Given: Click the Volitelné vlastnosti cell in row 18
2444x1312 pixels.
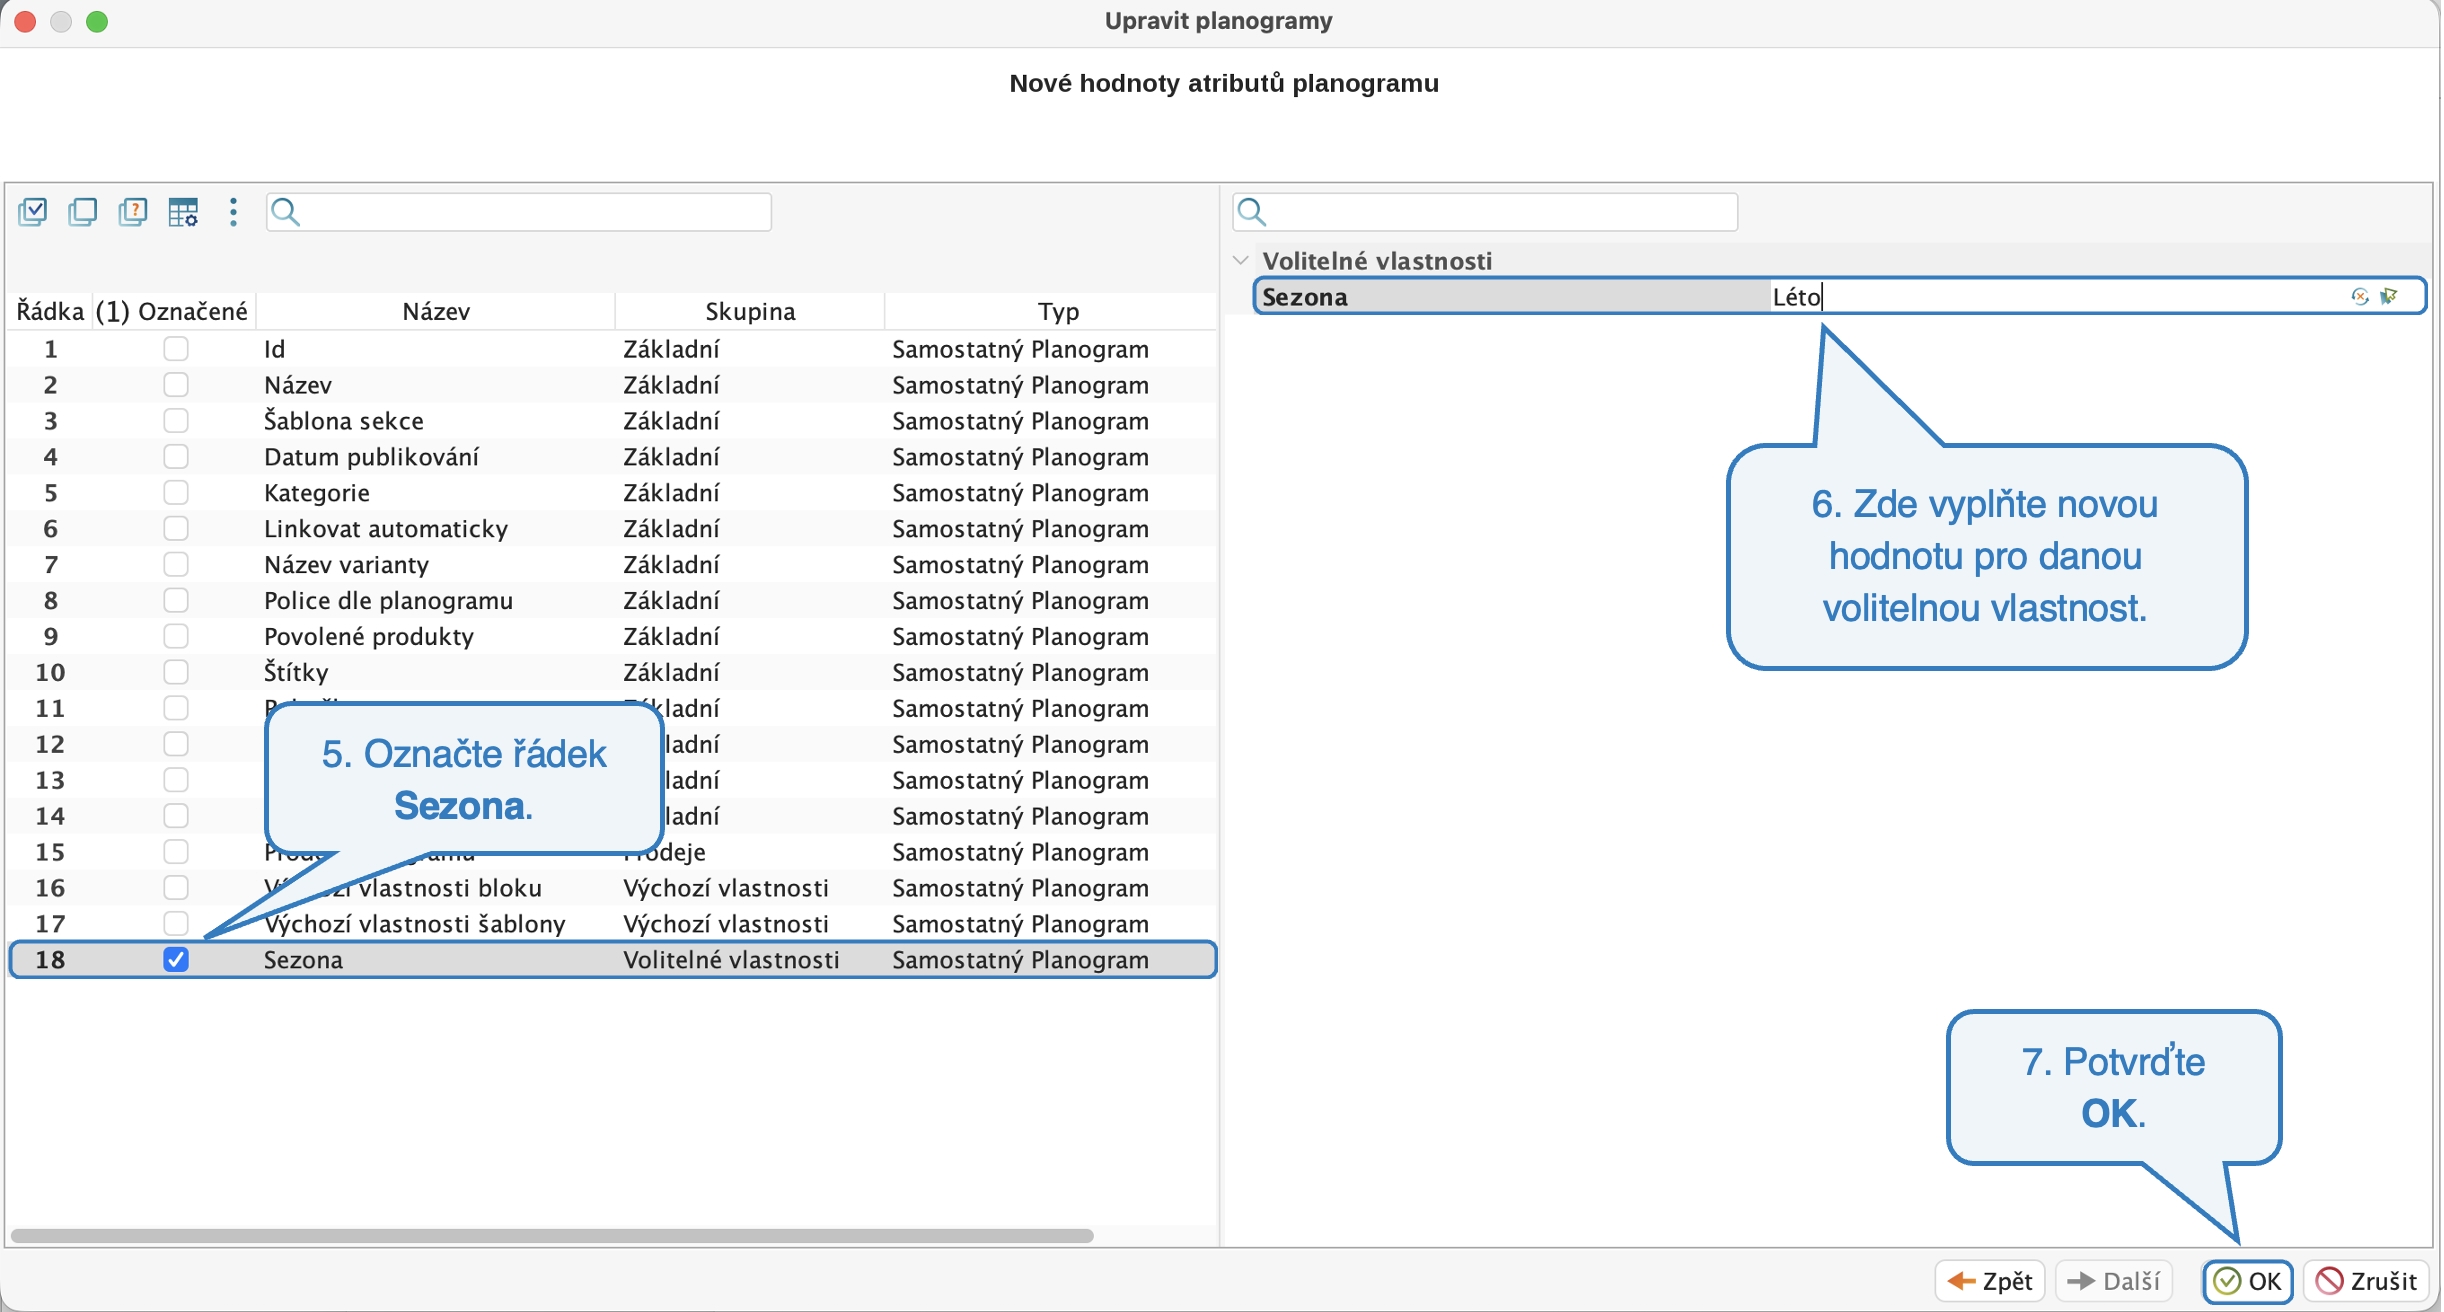Looking at the screenshot, I should point(731,960).
